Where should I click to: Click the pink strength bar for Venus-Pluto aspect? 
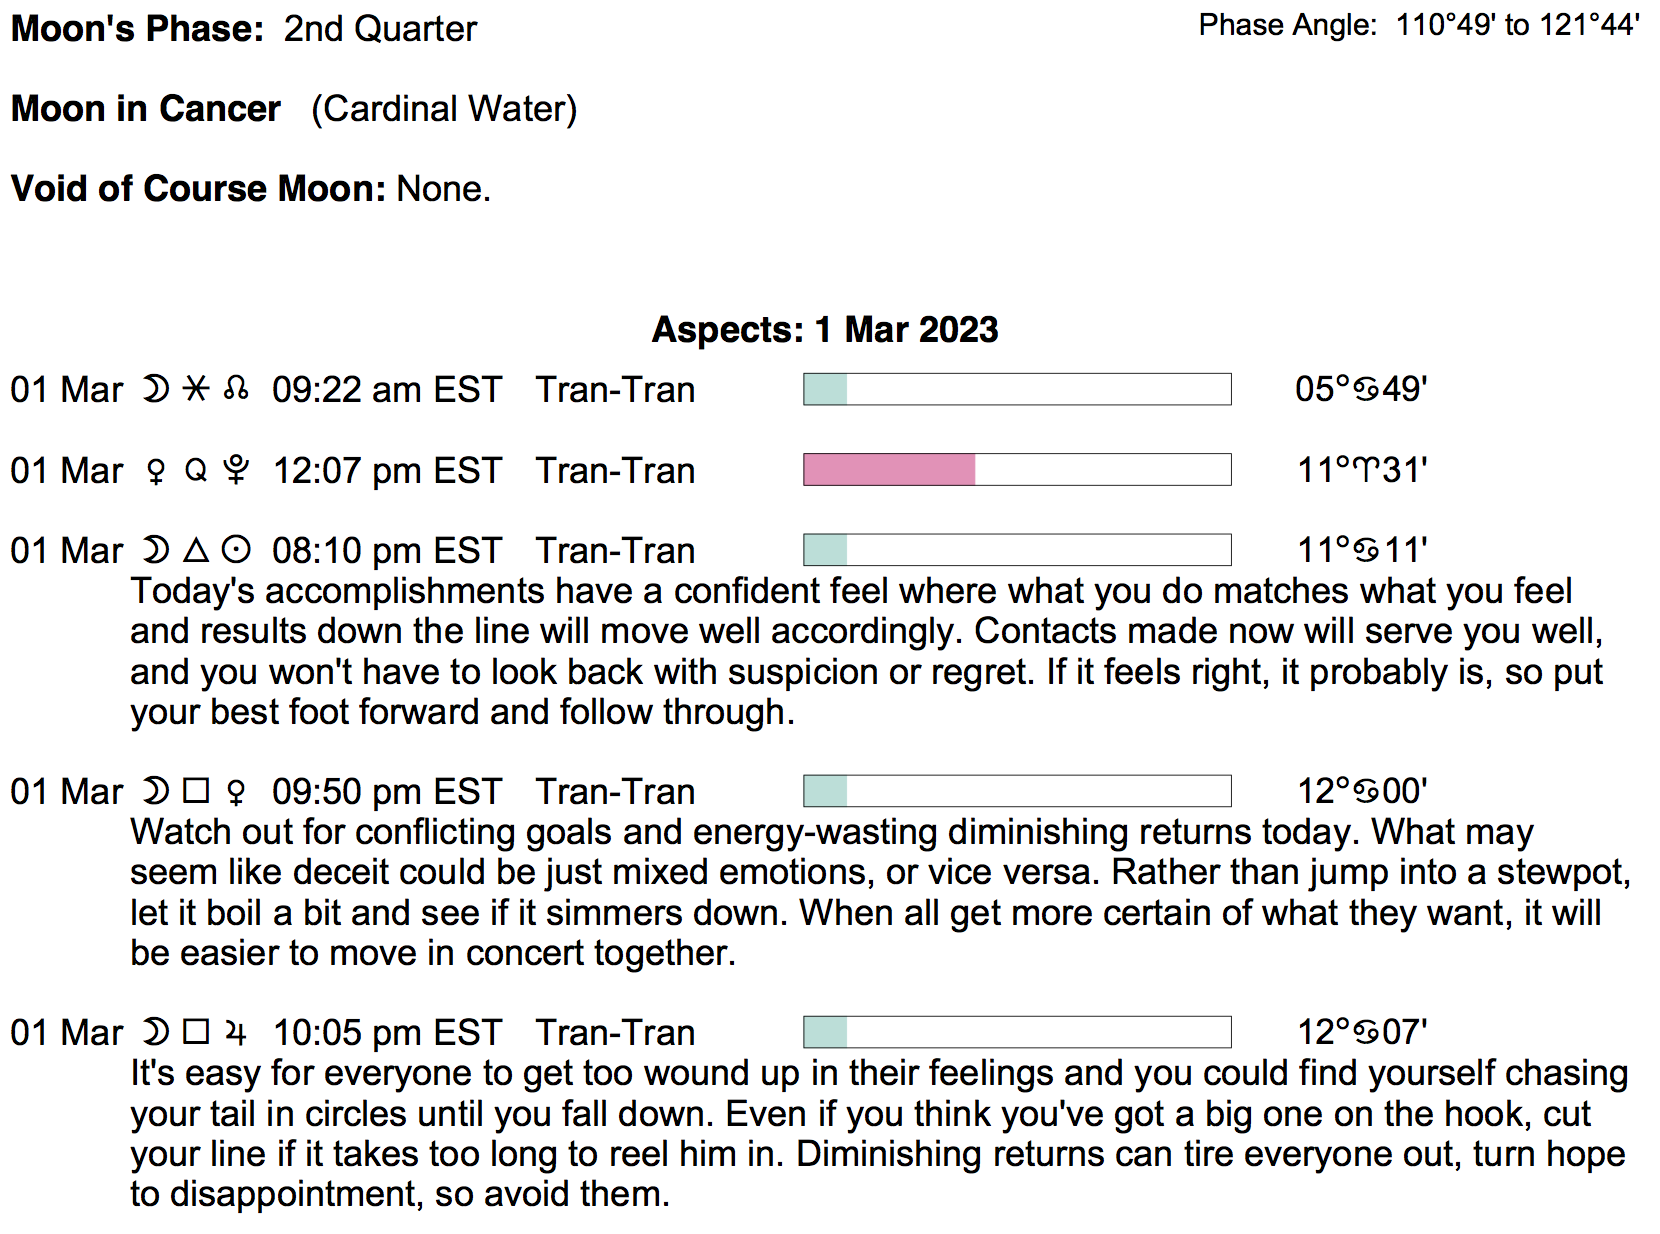[x=889, y=470]
